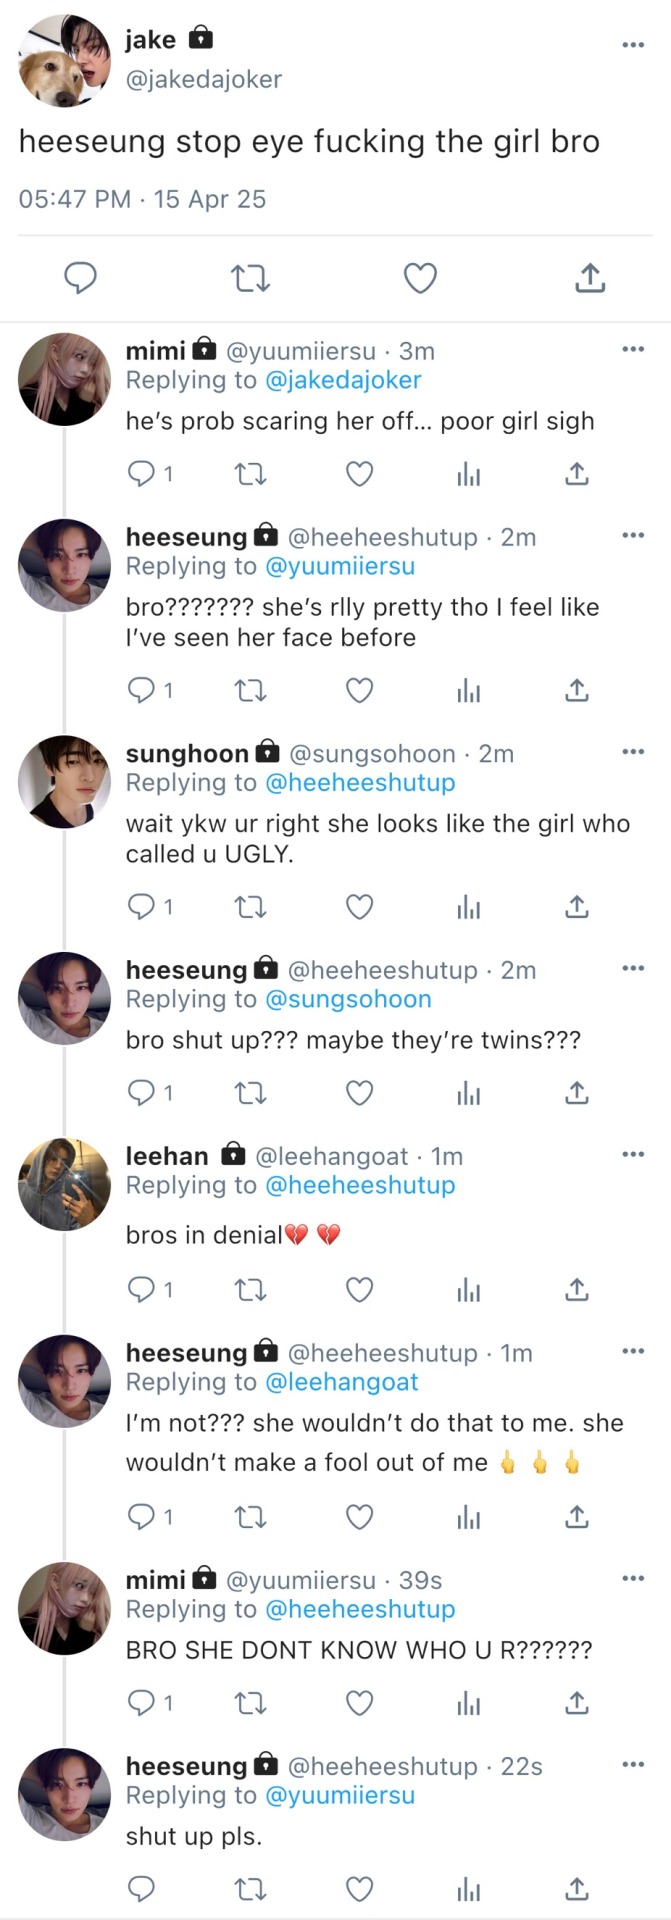Open more options on sunghoon's reply
Screen dimensions: 671x1920
633,752
